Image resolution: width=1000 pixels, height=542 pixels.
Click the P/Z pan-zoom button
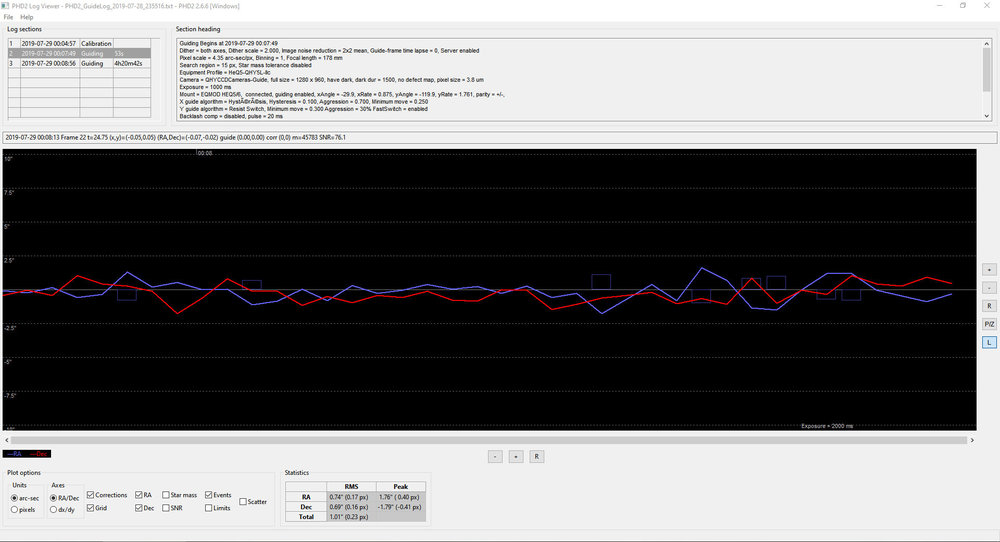(x=989, y=324)
